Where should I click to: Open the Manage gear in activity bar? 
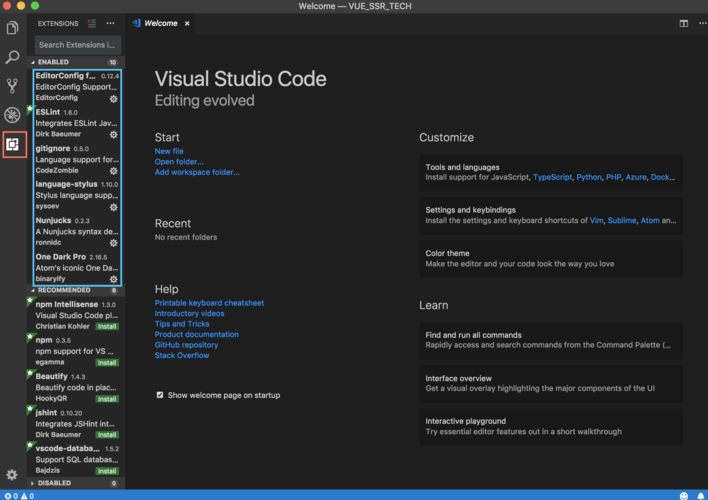(x=12, y=475)
